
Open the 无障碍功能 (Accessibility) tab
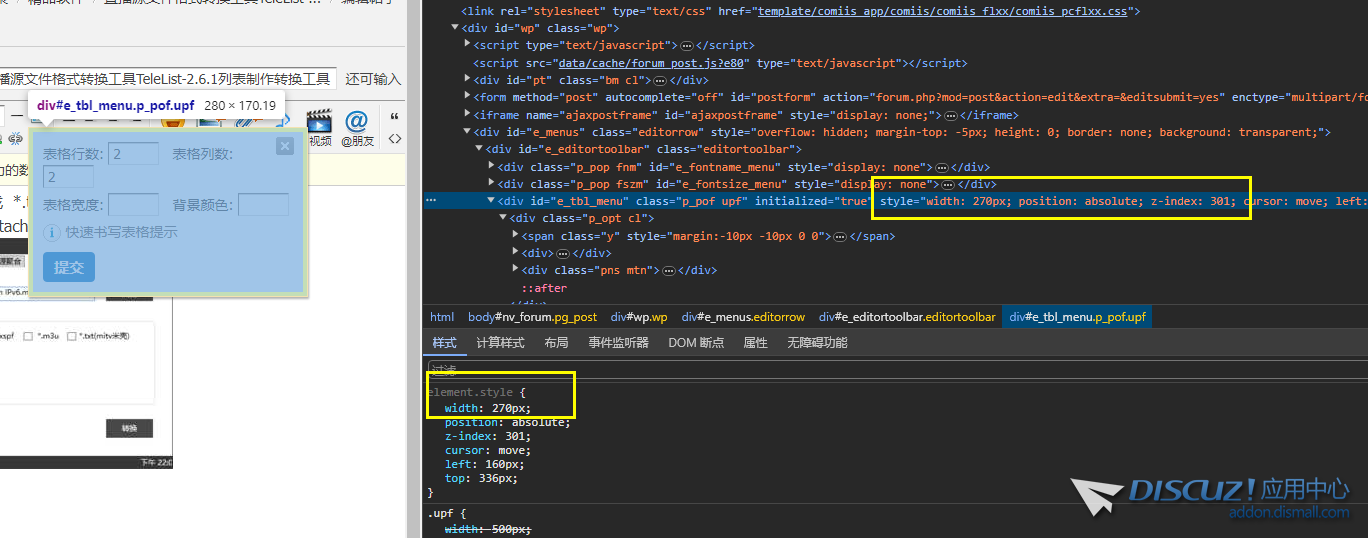(x=817, y=342)
